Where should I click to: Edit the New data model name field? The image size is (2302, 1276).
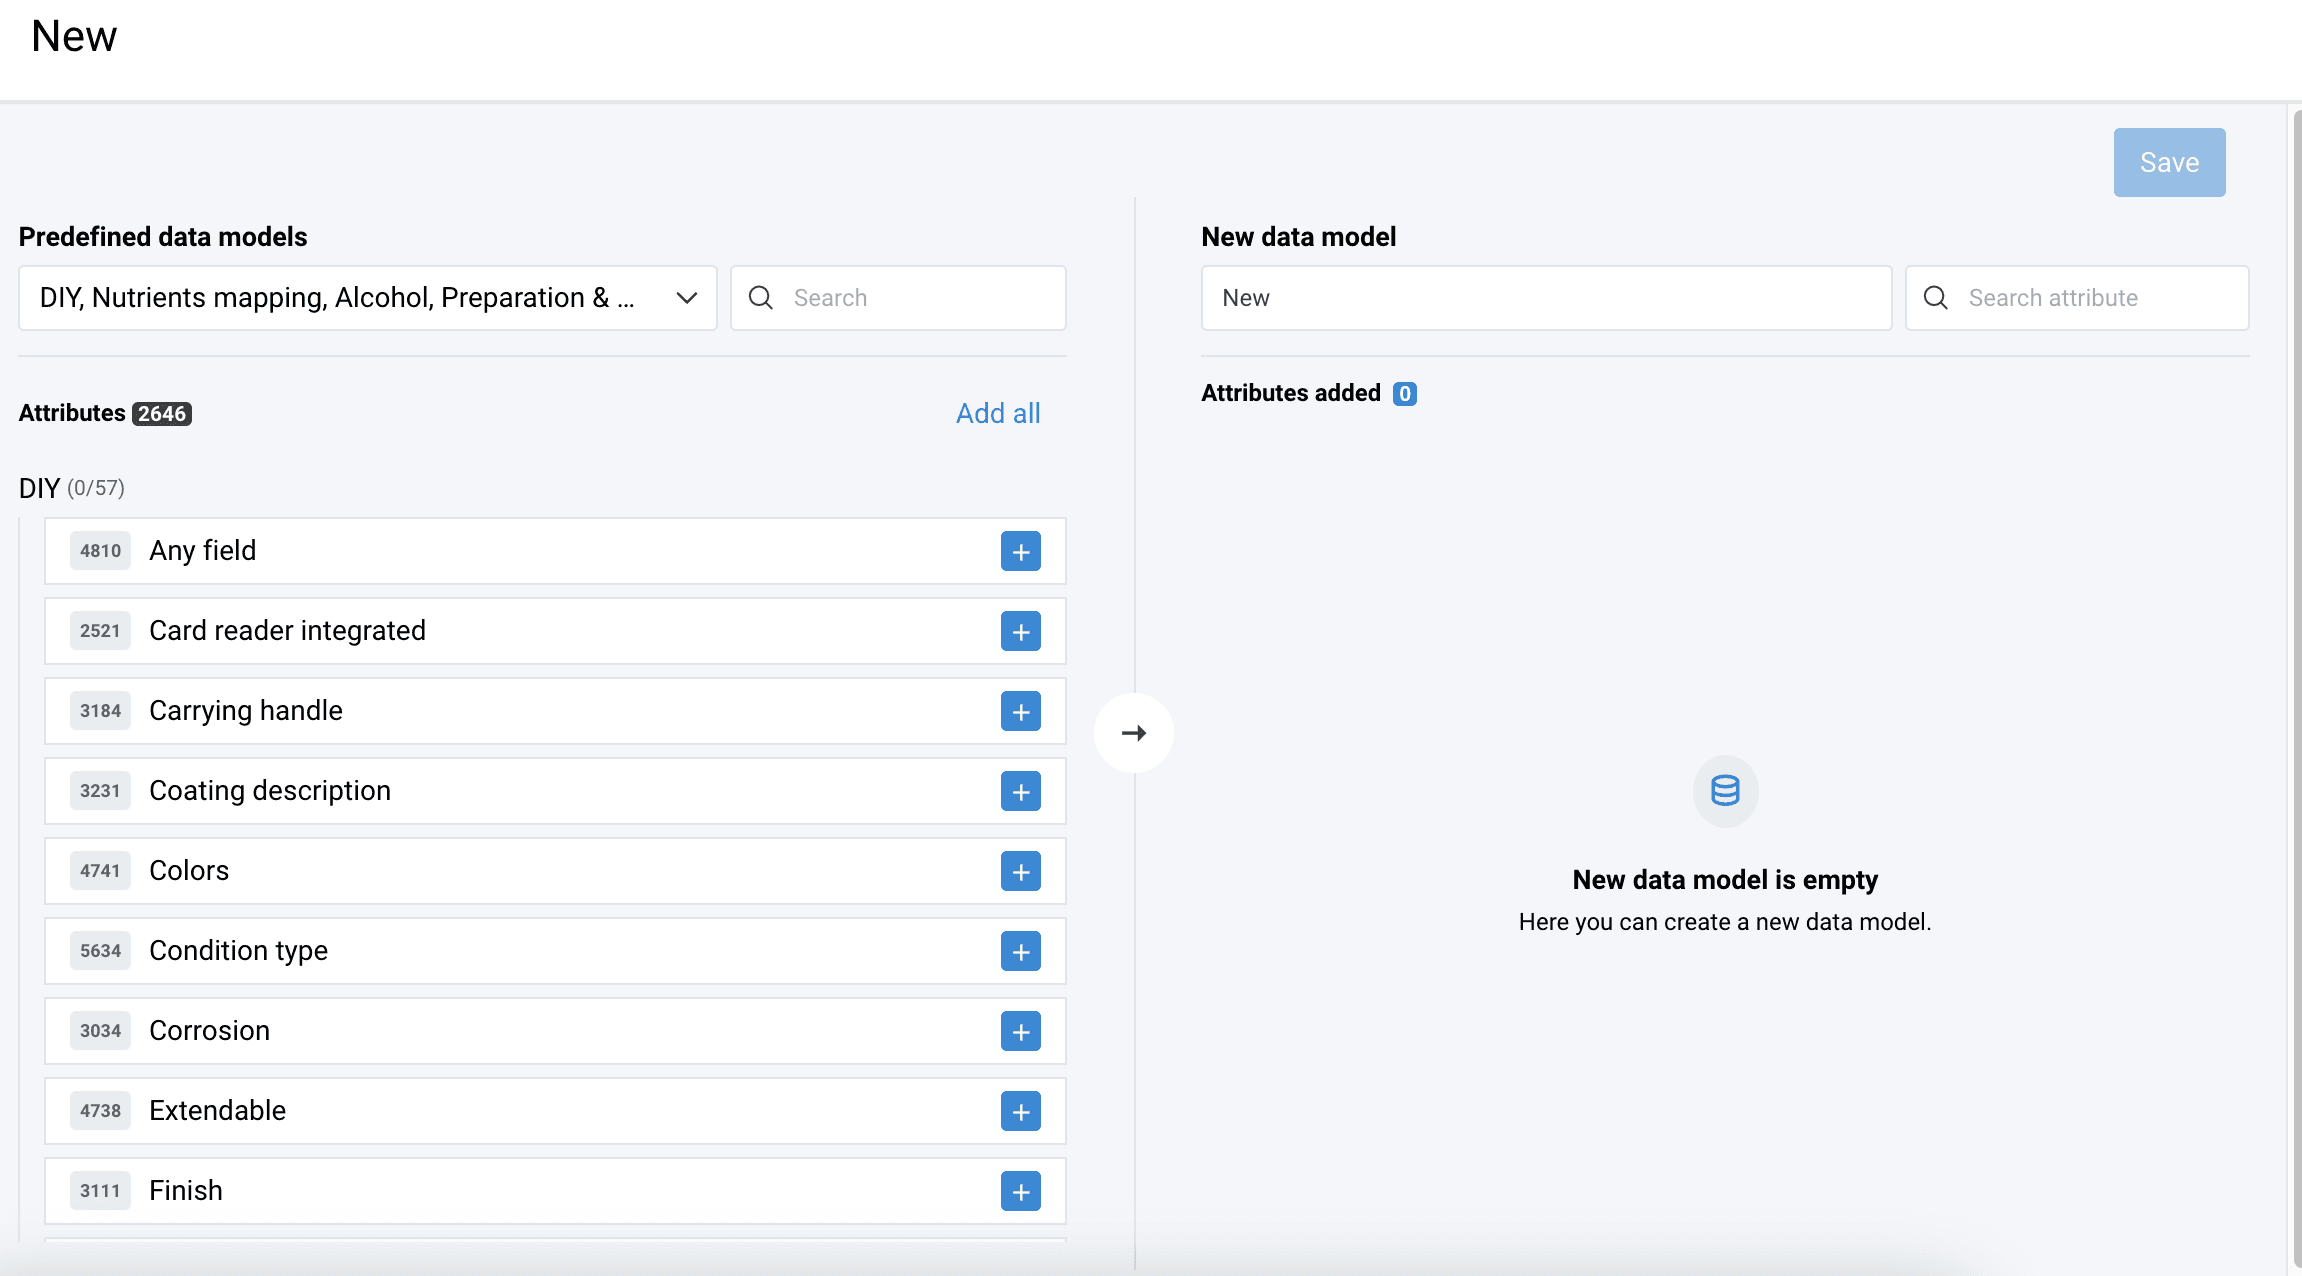click(x=1545, y=298)
